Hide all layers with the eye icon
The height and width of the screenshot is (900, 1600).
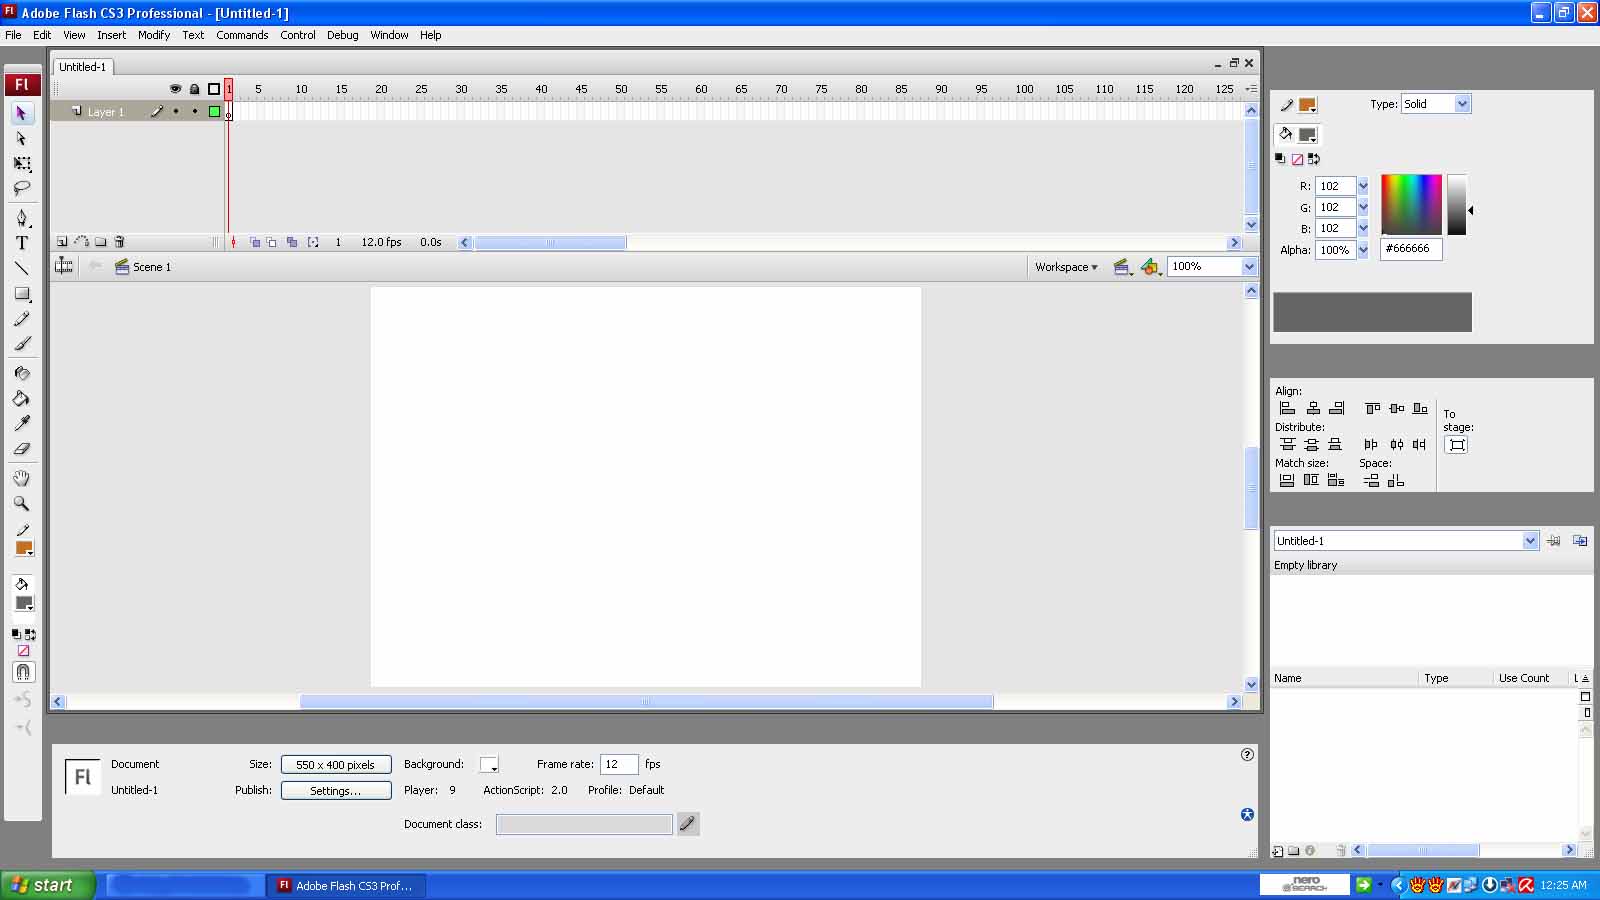coord(175,89)
